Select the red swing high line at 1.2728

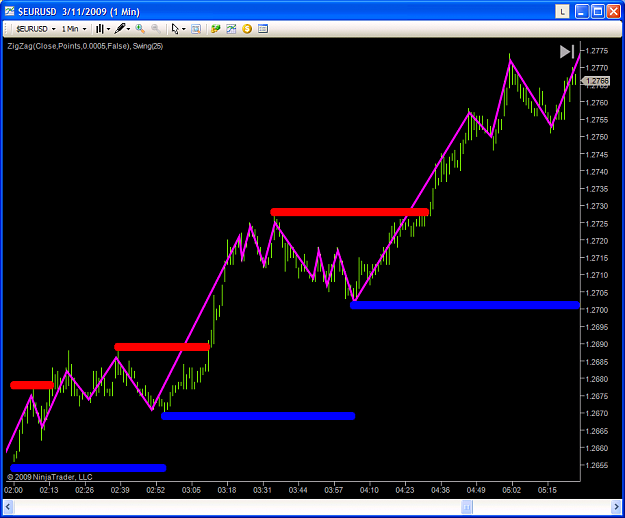pos(350,212)
